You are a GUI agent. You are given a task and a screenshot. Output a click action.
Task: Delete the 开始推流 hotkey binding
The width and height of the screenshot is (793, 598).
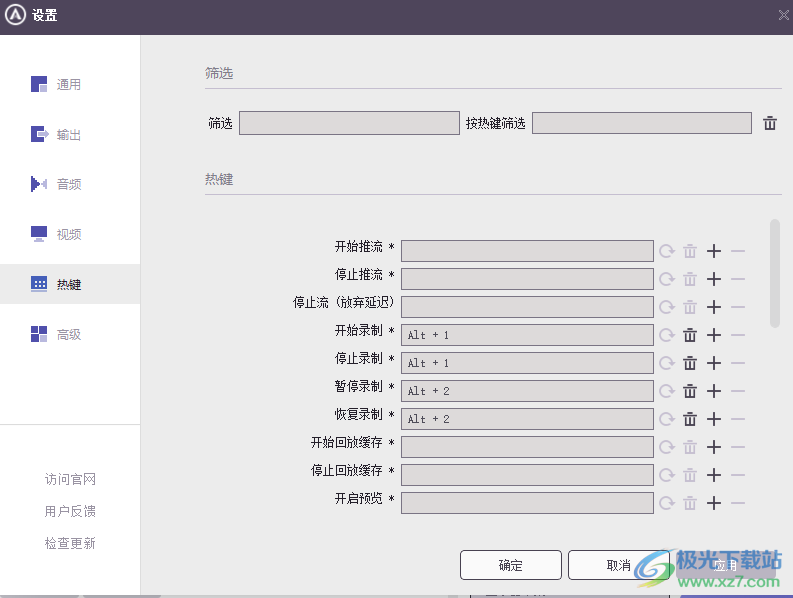pyautogui.click(x=690, y=251)
